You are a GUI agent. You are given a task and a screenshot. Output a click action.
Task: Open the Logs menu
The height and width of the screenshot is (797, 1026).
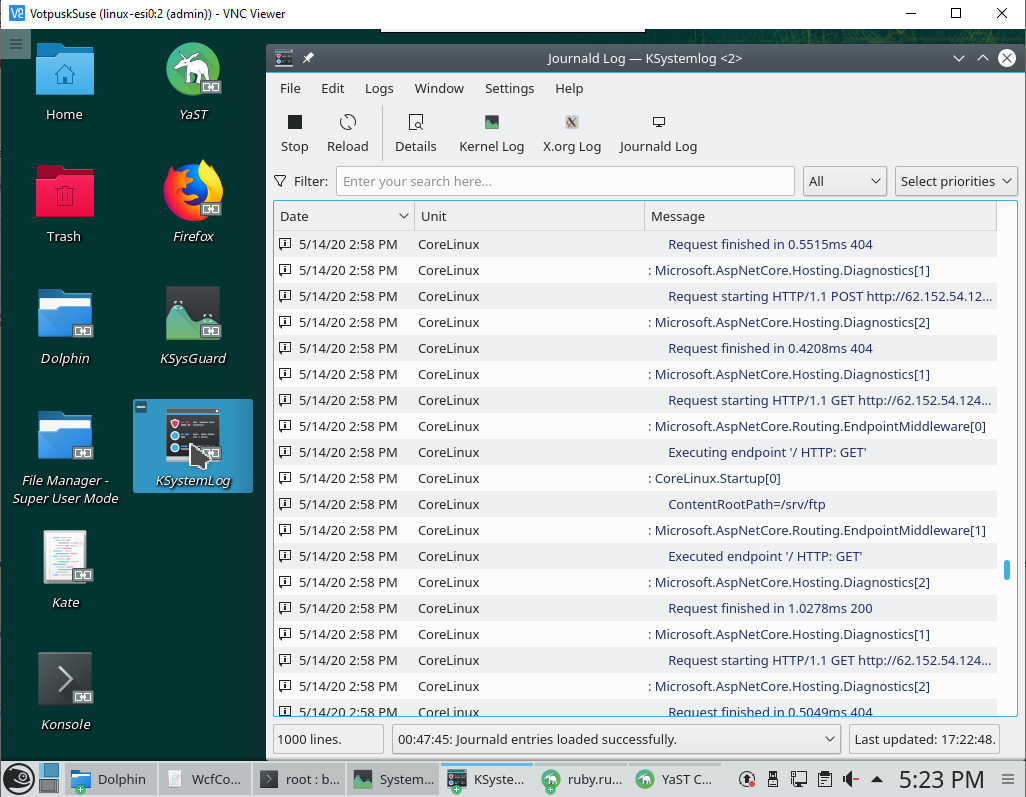(x=379, y=88)
